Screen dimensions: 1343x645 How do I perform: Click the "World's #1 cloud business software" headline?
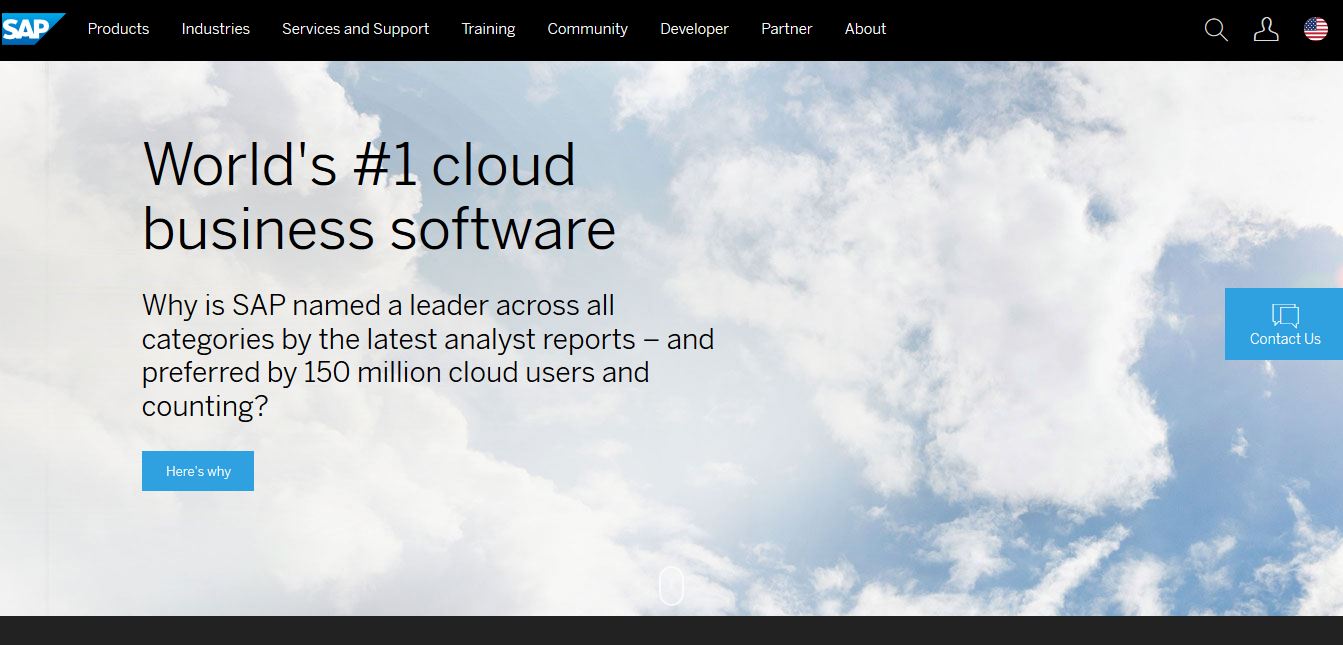pyautogui.click(x=378, y=196)
